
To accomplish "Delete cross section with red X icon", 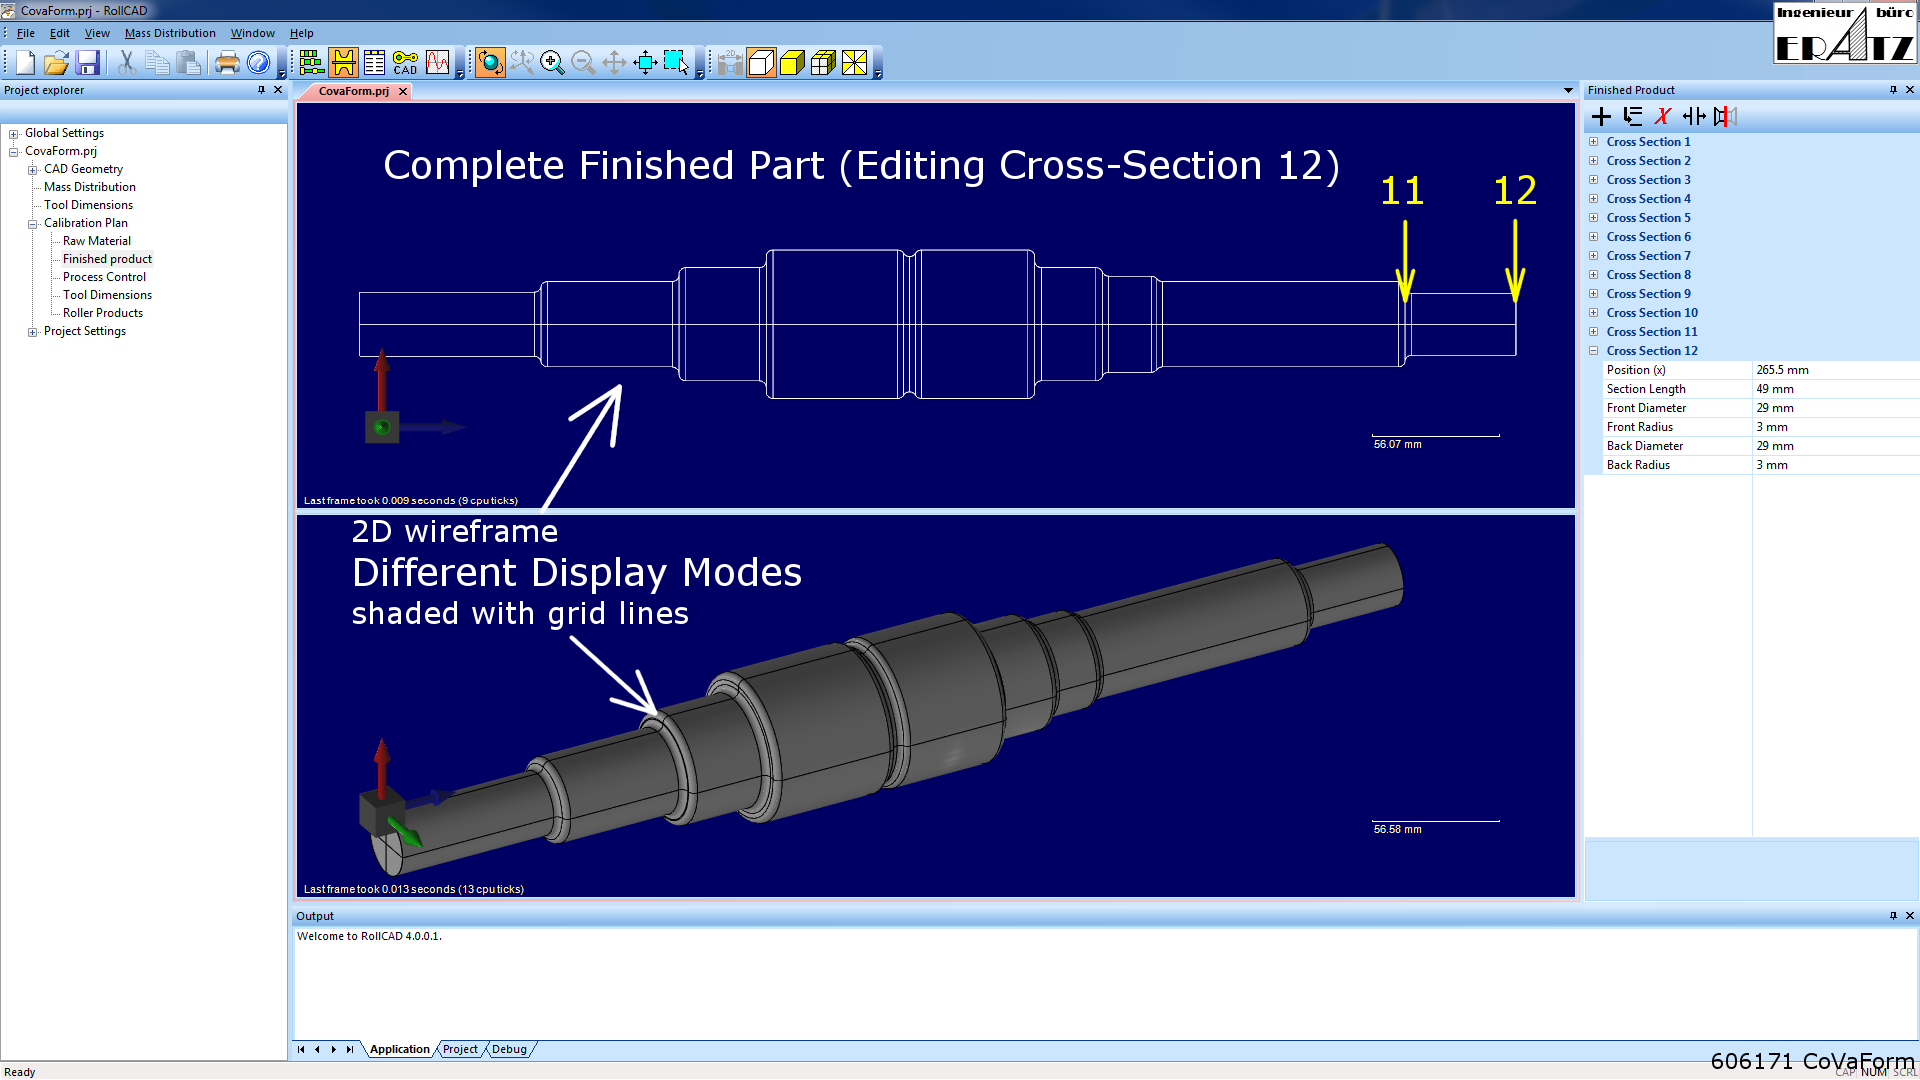I will tap(1663, 117).
